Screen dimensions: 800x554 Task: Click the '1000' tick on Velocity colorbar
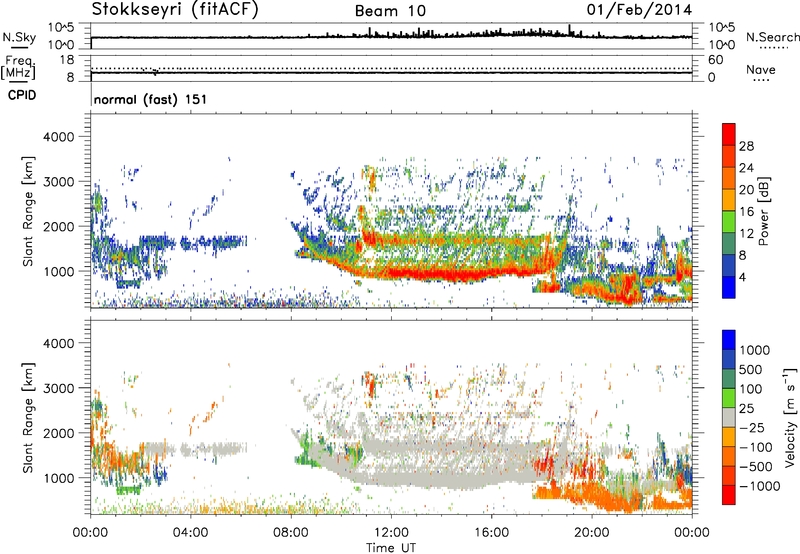pyautogui.click(x=755, y=350)
